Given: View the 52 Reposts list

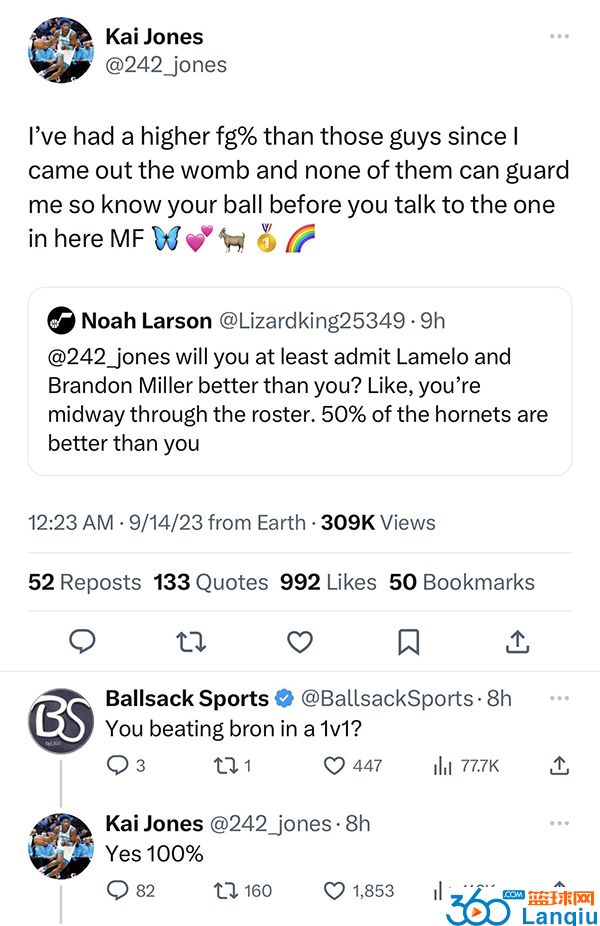Looking at the screenshot, I should coord(85,582).
